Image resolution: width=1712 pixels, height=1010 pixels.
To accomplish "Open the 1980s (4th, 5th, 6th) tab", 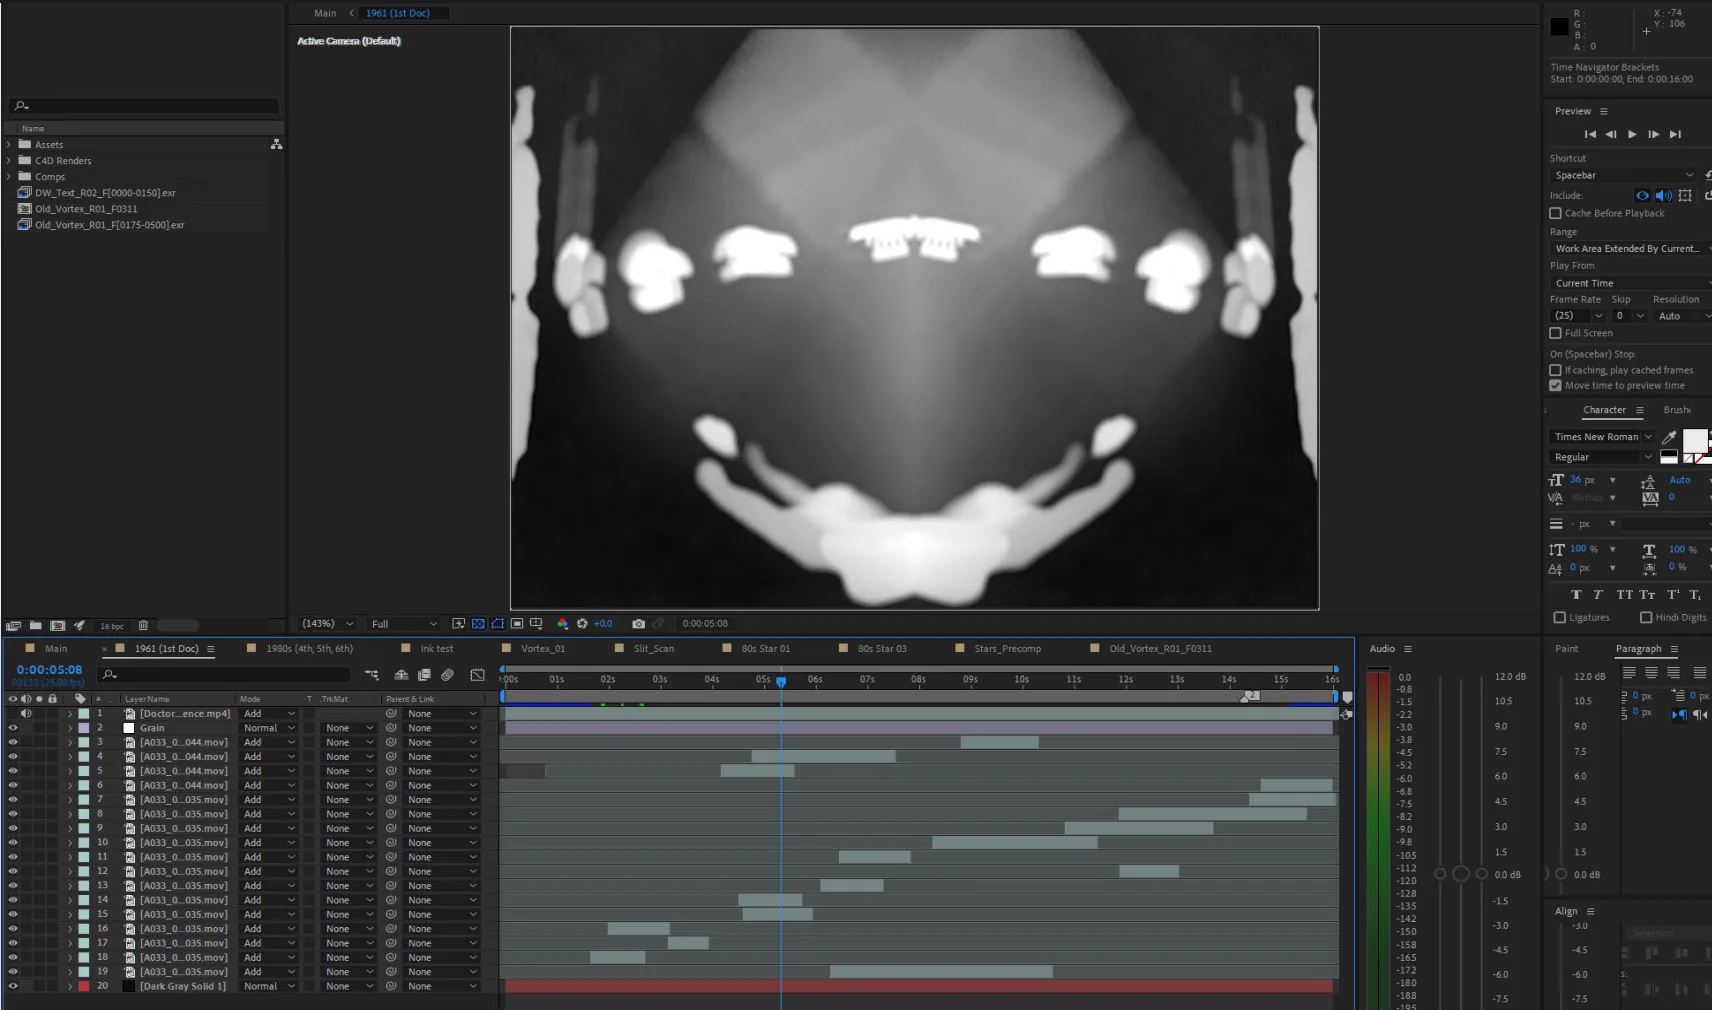I will 309,649.
